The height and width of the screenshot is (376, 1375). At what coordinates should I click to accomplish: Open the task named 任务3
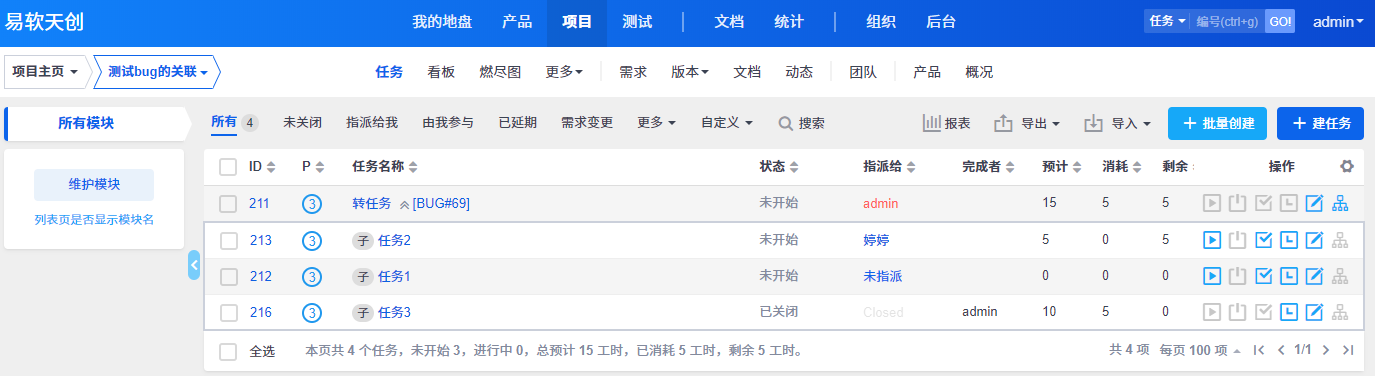pyautogui.click(x=394, y=312)
